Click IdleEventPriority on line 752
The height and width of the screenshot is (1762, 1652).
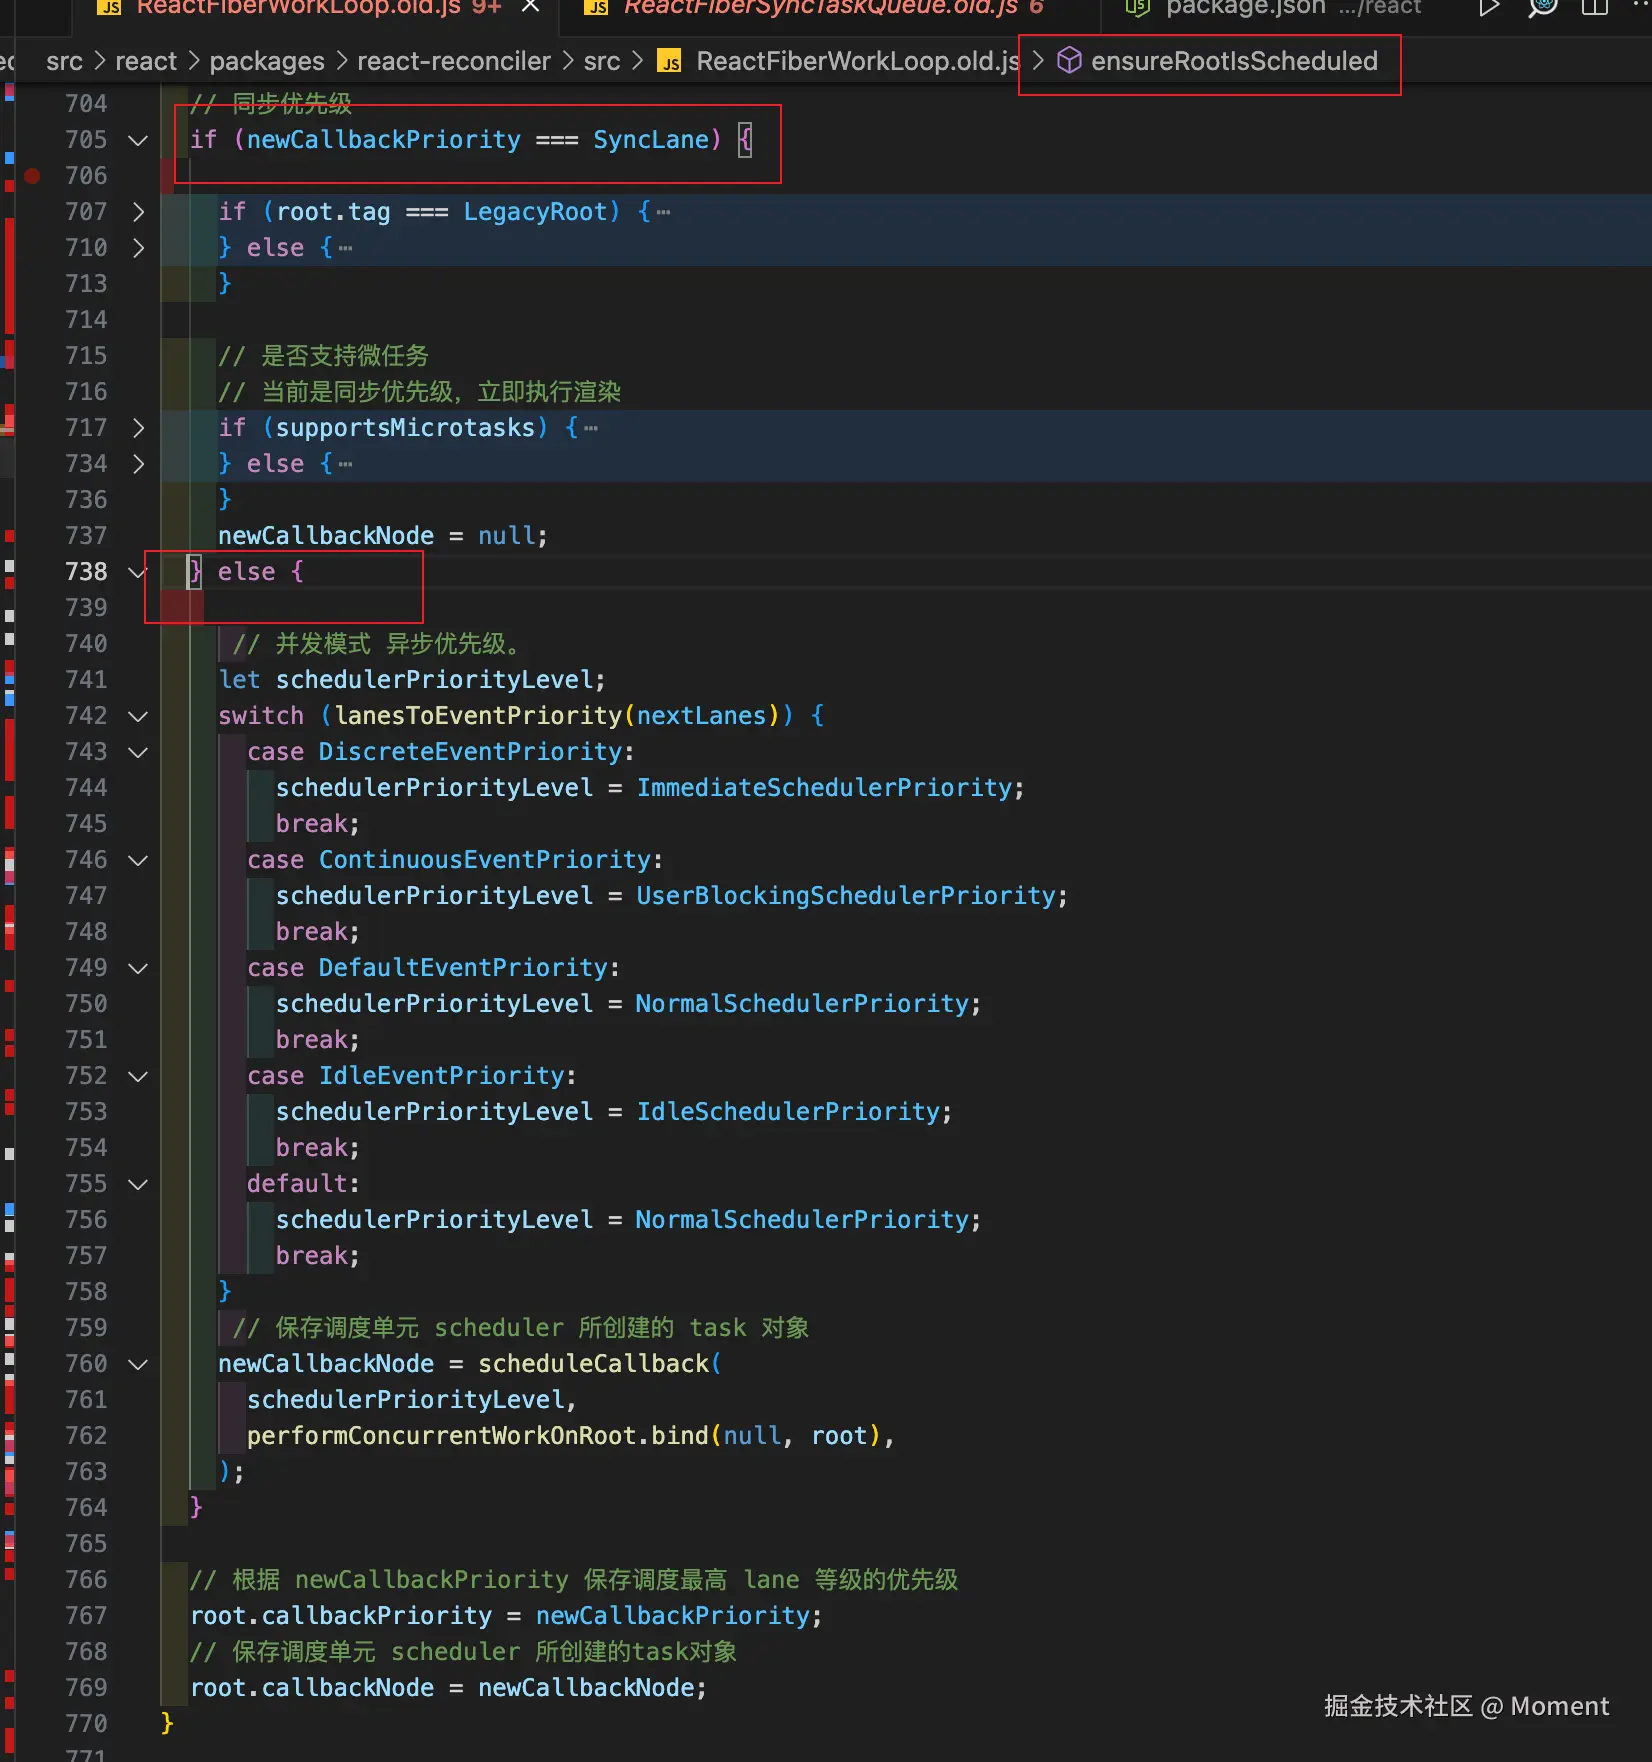441,1076
